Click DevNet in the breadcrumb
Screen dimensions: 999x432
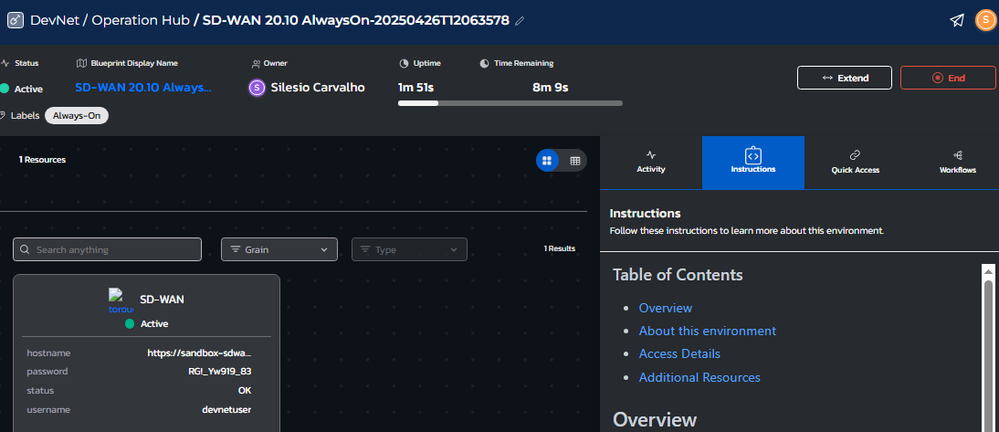pos(55,20)
